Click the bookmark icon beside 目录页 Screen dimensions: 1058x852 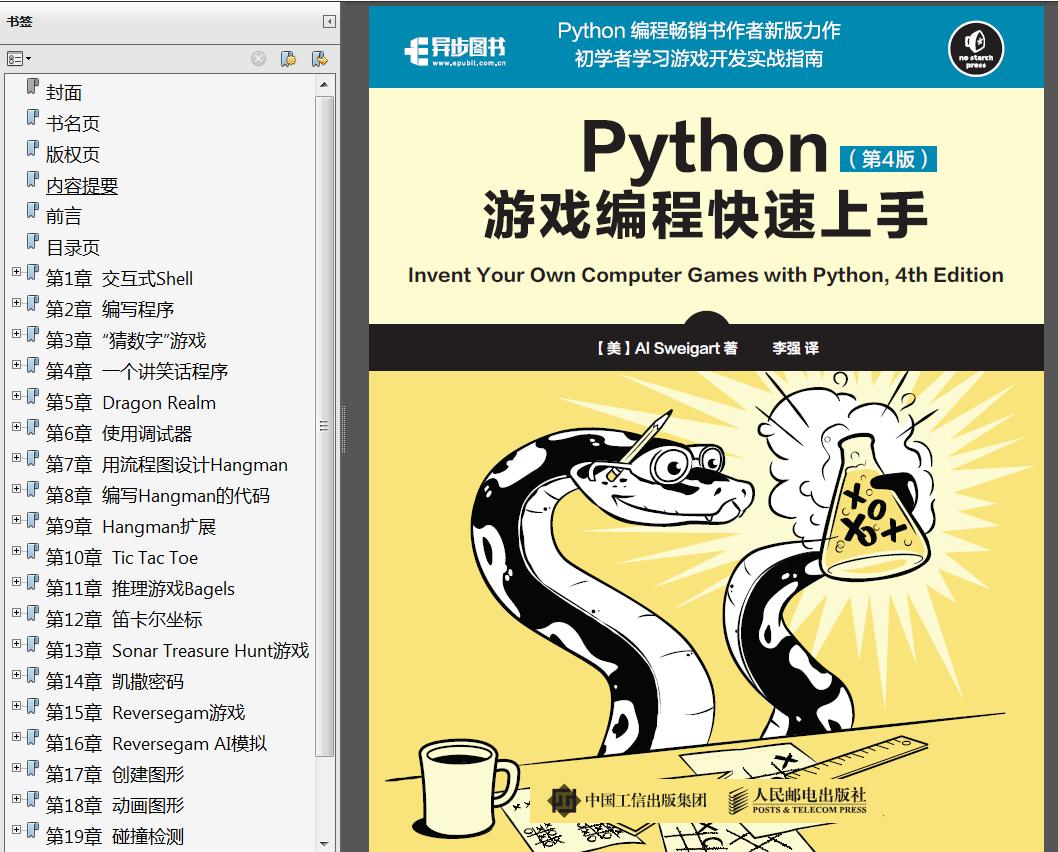(32, 242)
